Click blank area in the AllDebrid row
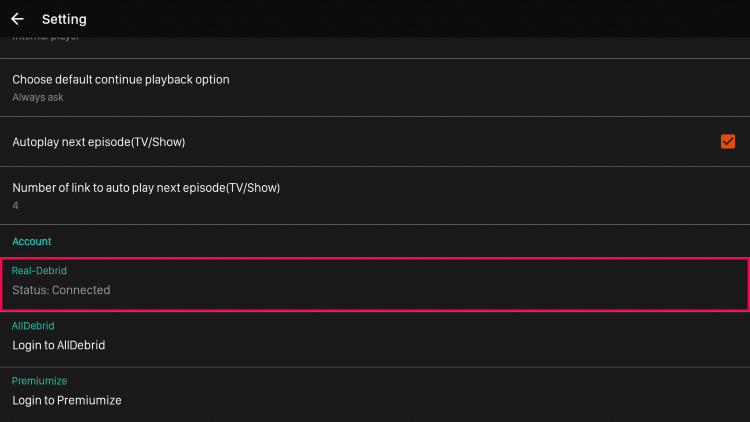 click(x=450, y=338)
